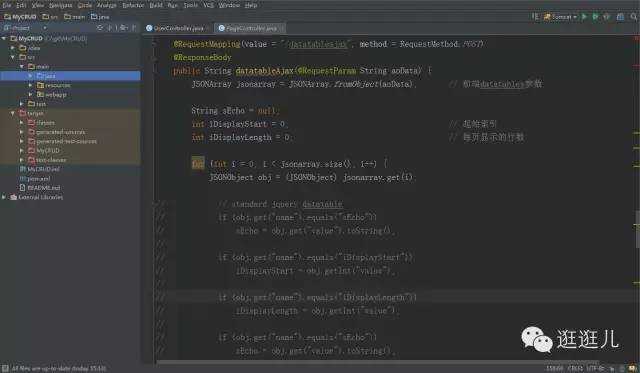Expand the test folder node

(22, 104)
